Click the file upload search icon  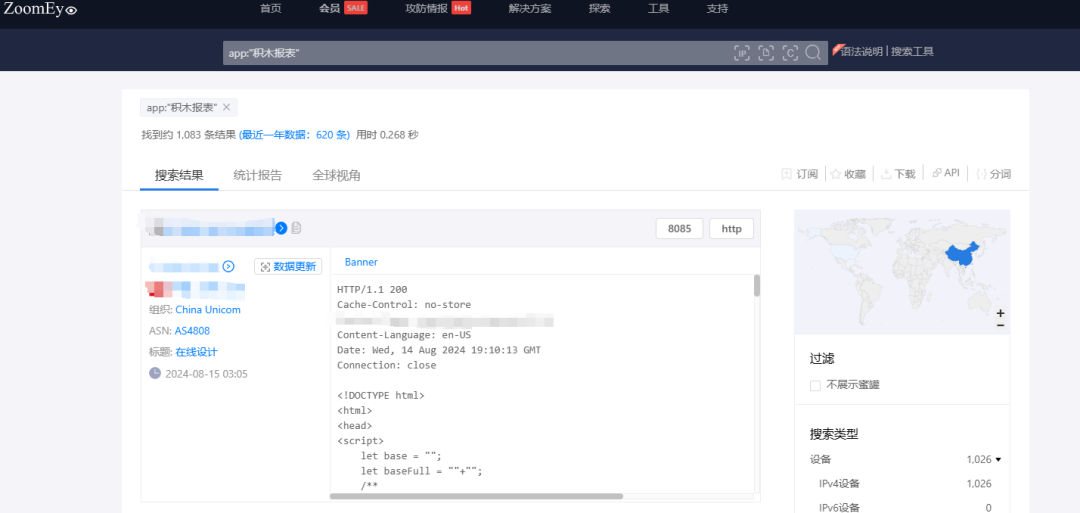pyautogui.click(x=766, y=53)
